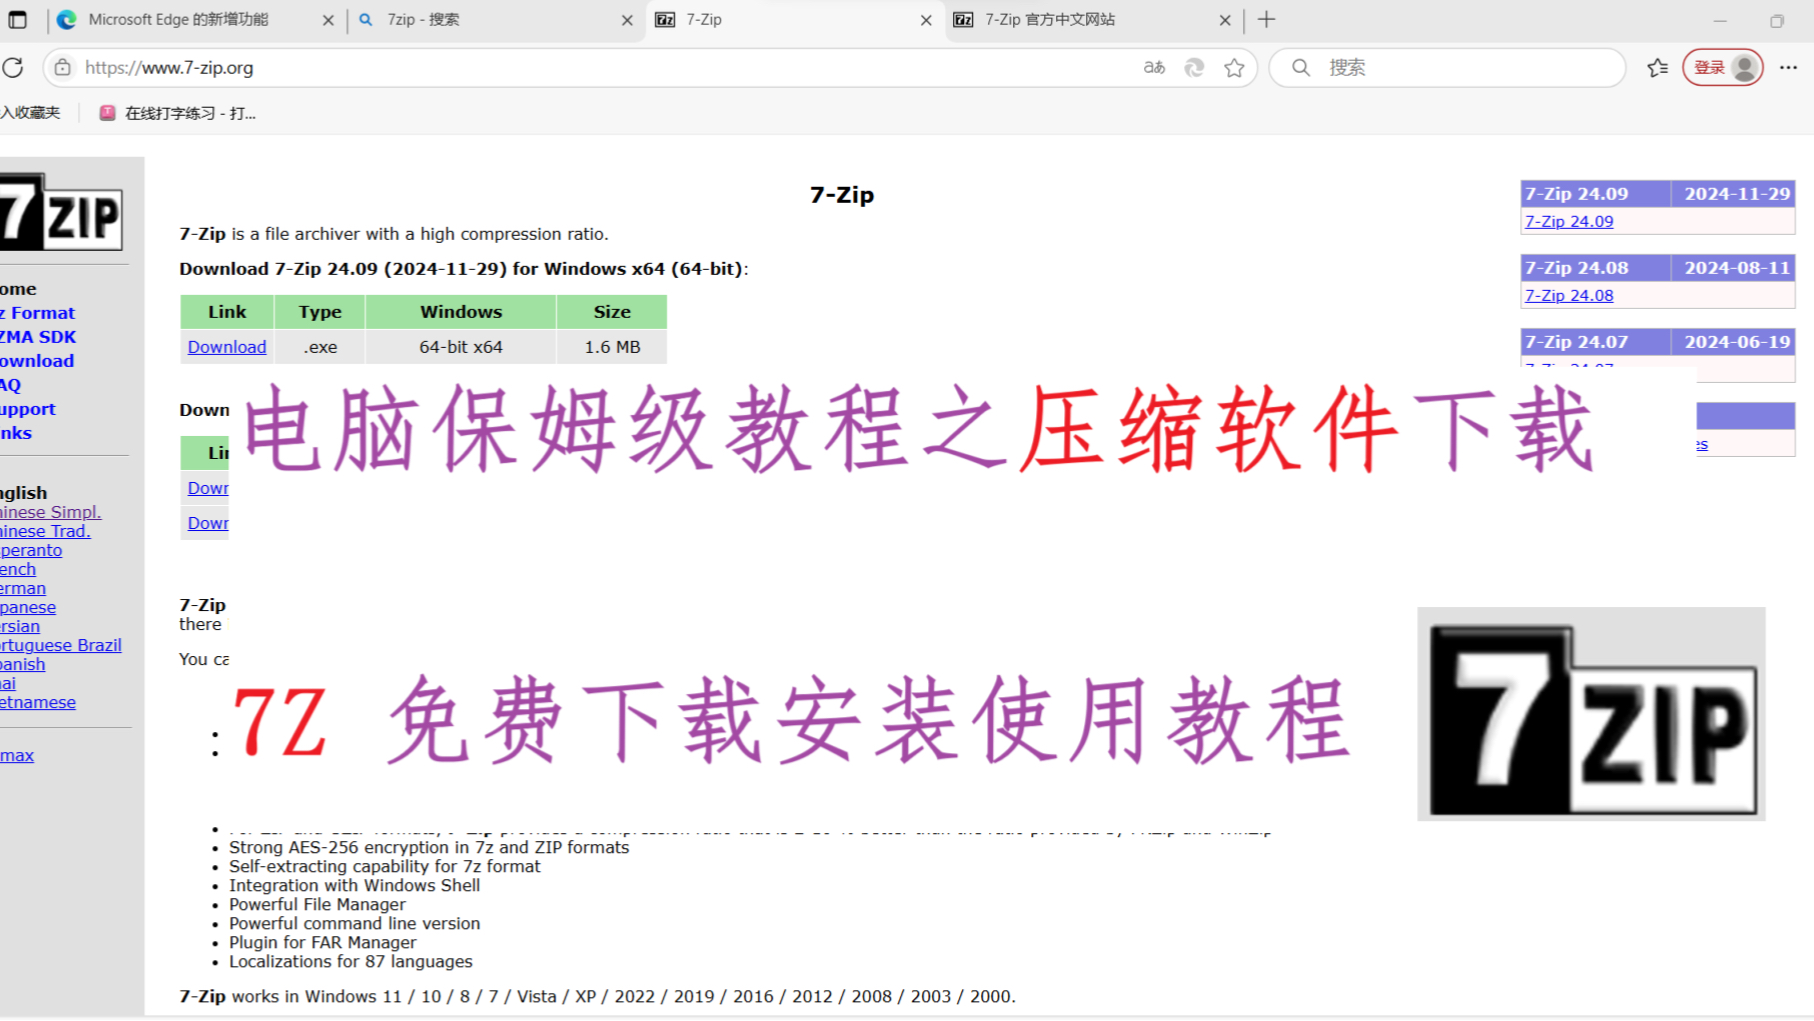Click the 1.6 MB size cell

point(612,347)
